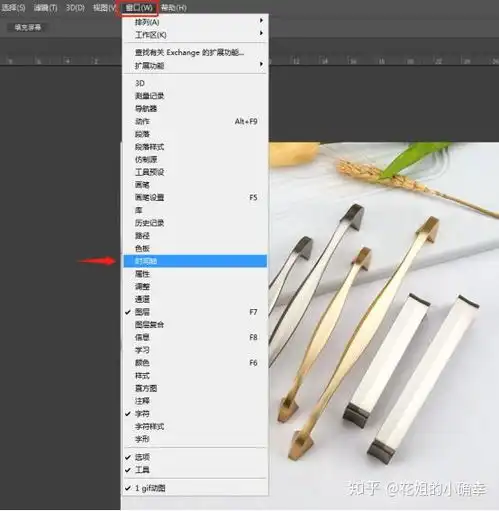Open the 选择(S) menu
The image size is (499, 511).
[13, 8]
